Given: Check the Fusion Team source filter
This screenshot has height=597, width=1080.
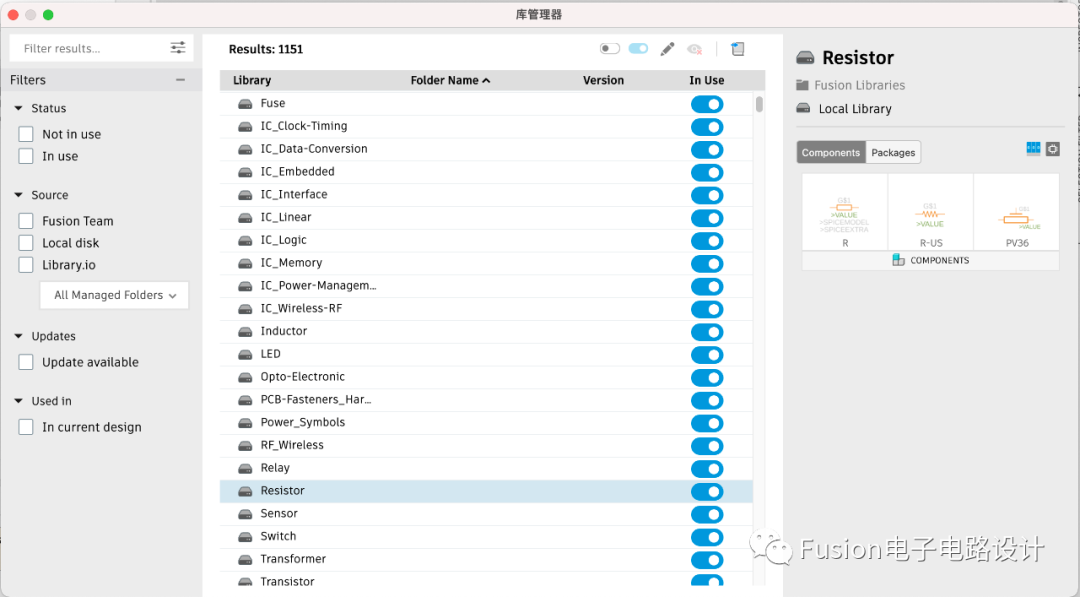Looking at the screenshot, I should pyautogui.click(x=26, y=221).
